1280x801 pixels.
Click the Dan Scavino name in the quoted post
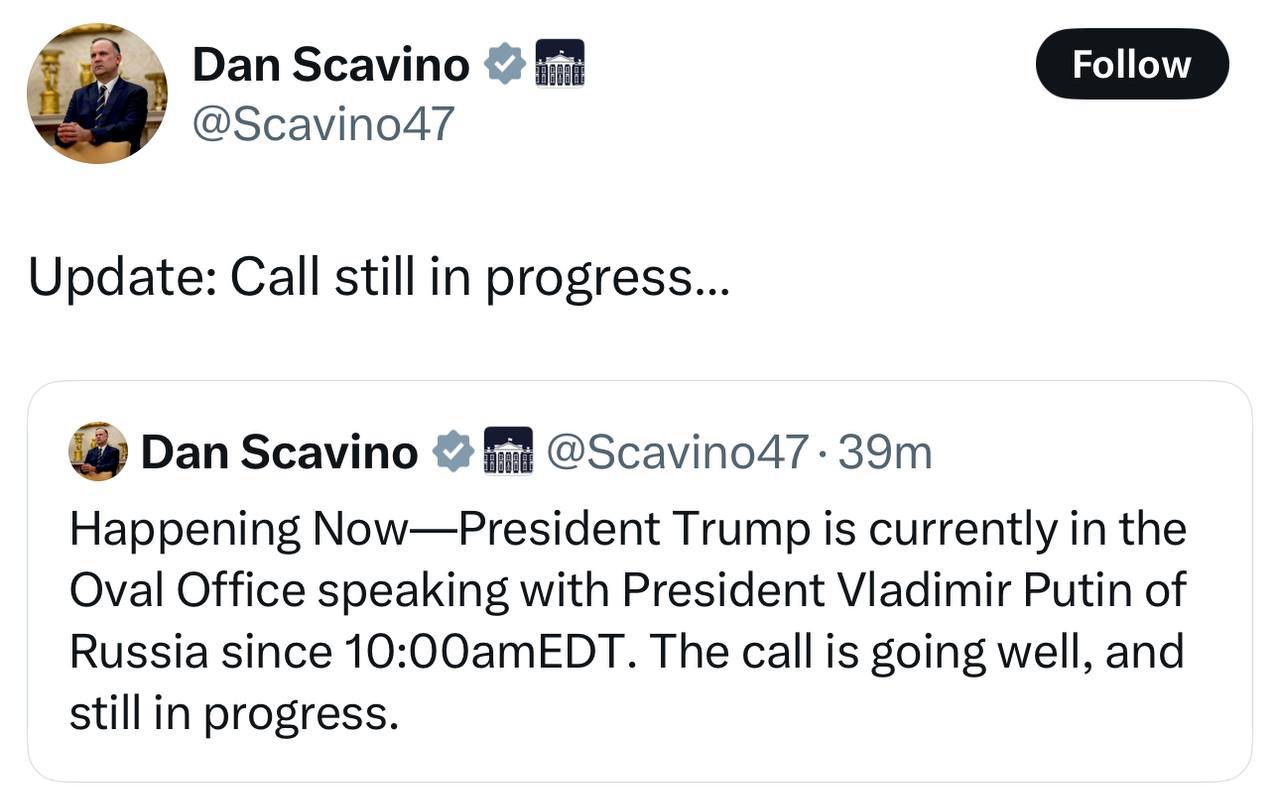point(279,452)
